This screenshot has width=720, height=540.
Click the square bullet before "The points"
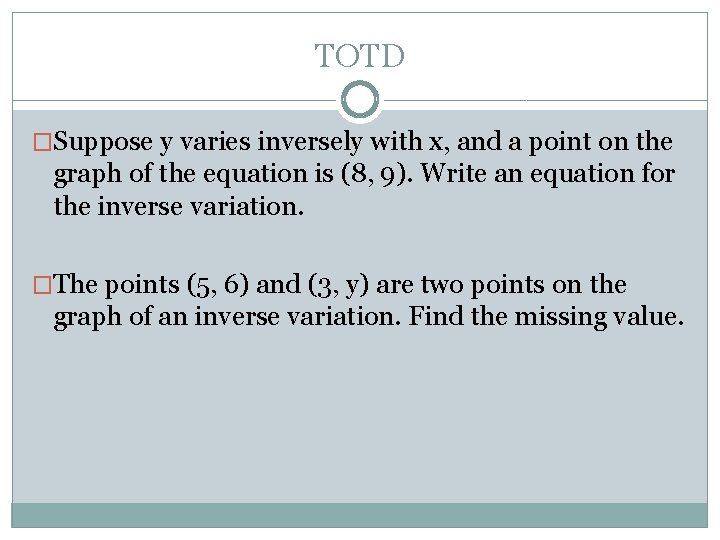coord(42,285)
